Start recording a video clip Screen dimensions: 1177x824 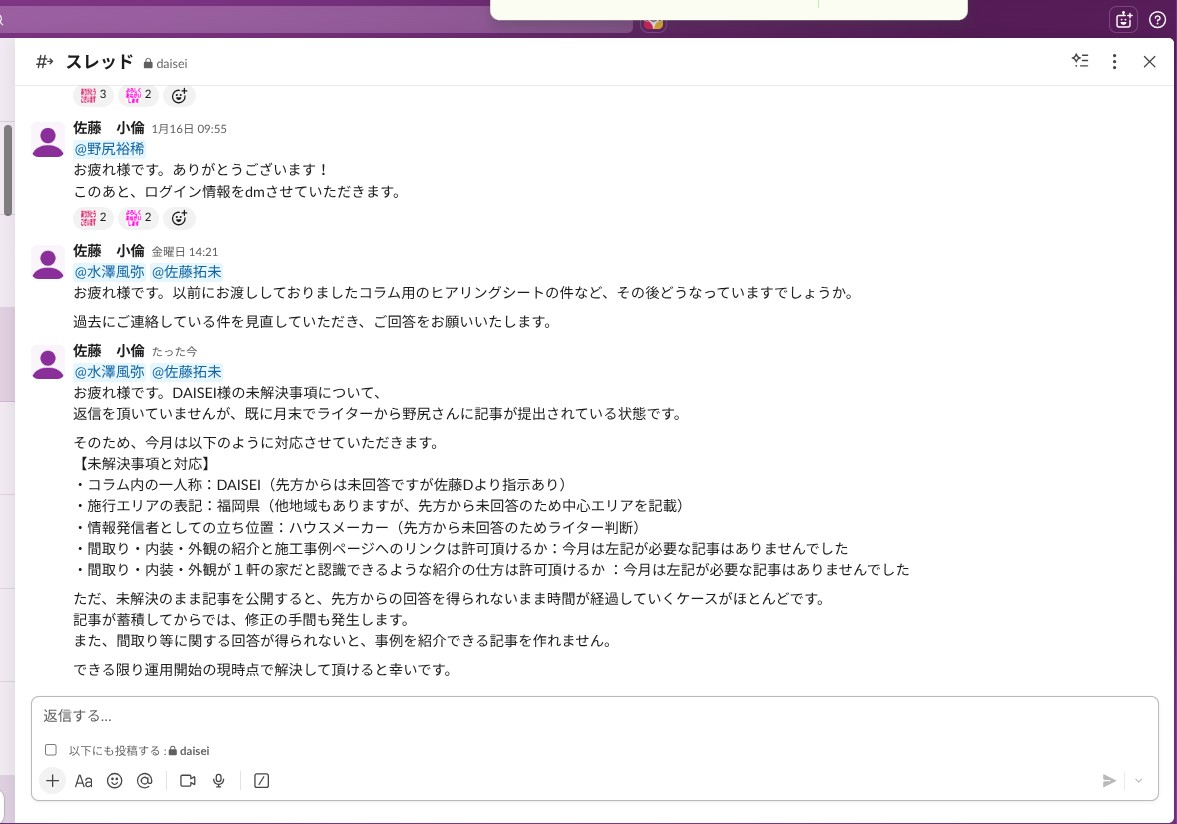(187, 781)
